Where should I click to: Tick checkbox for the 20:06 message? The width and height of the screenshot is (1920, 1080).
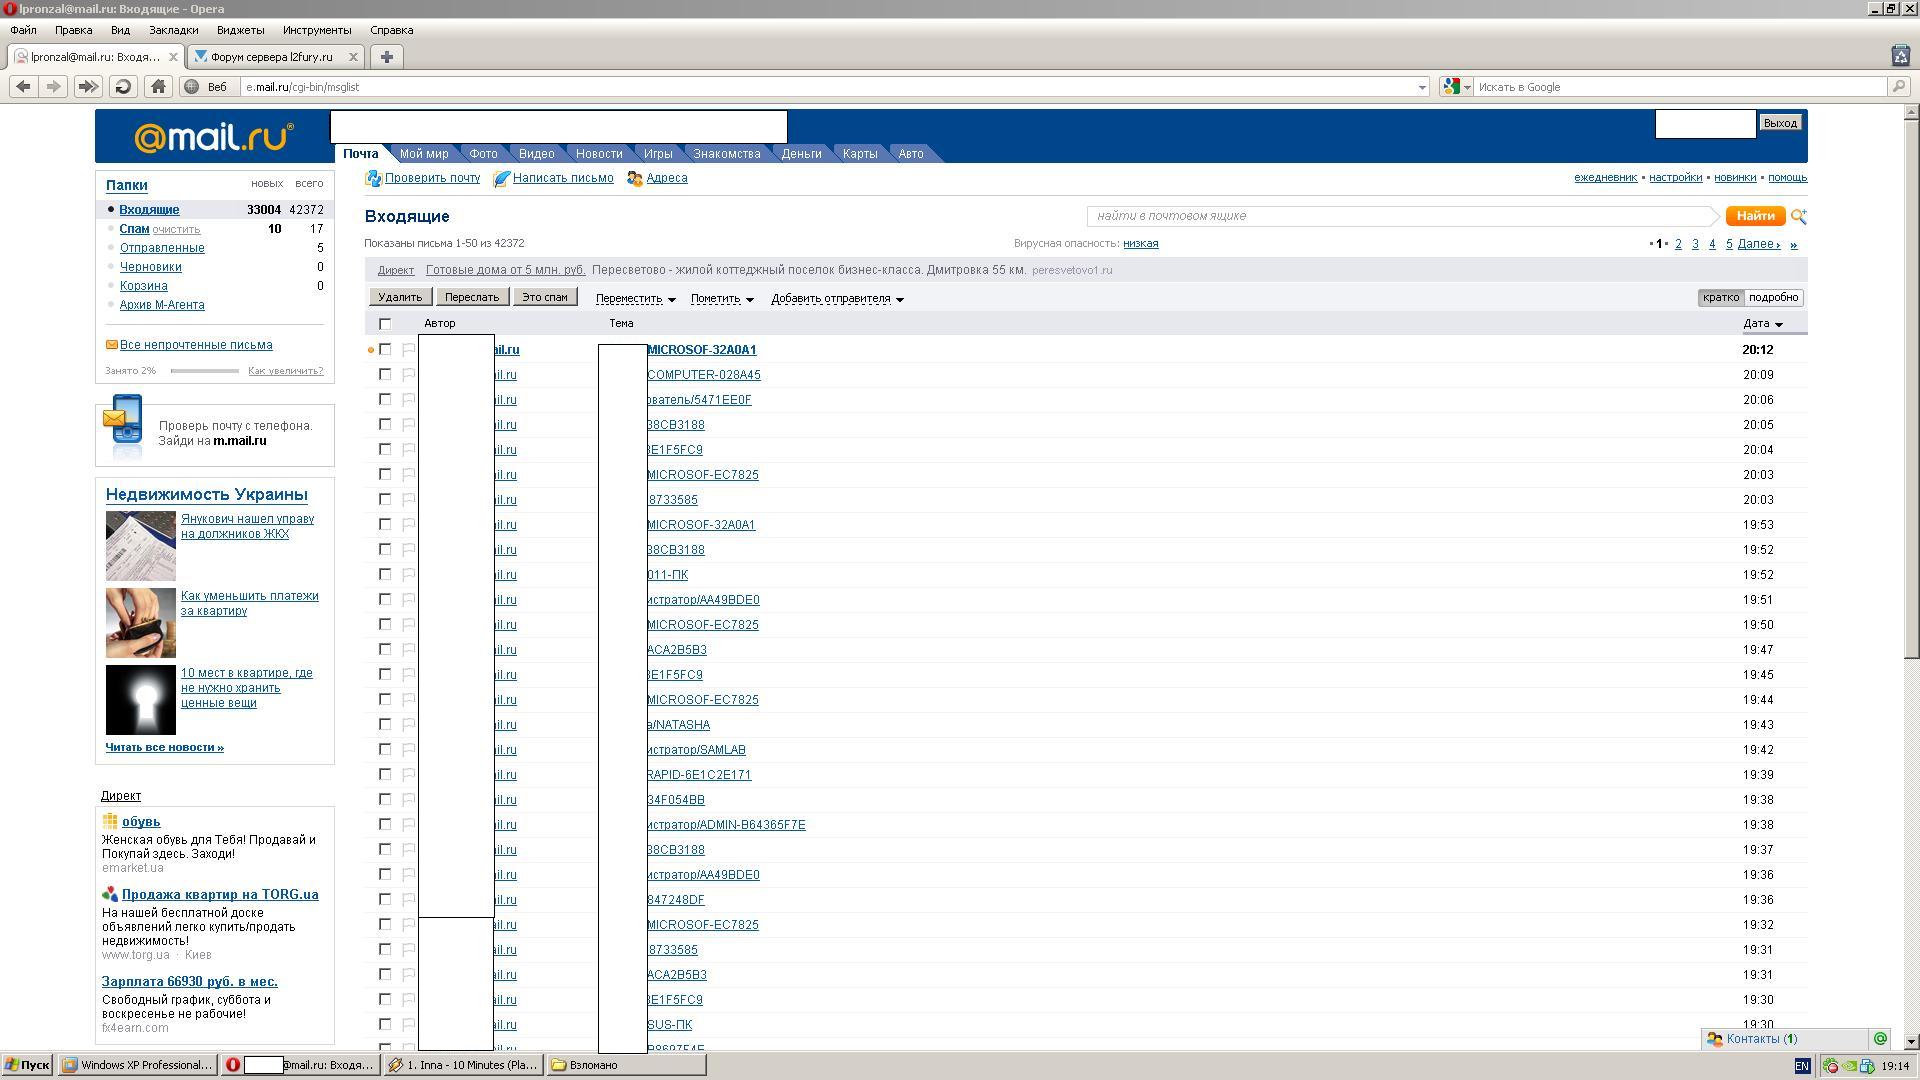coord(385,400)
